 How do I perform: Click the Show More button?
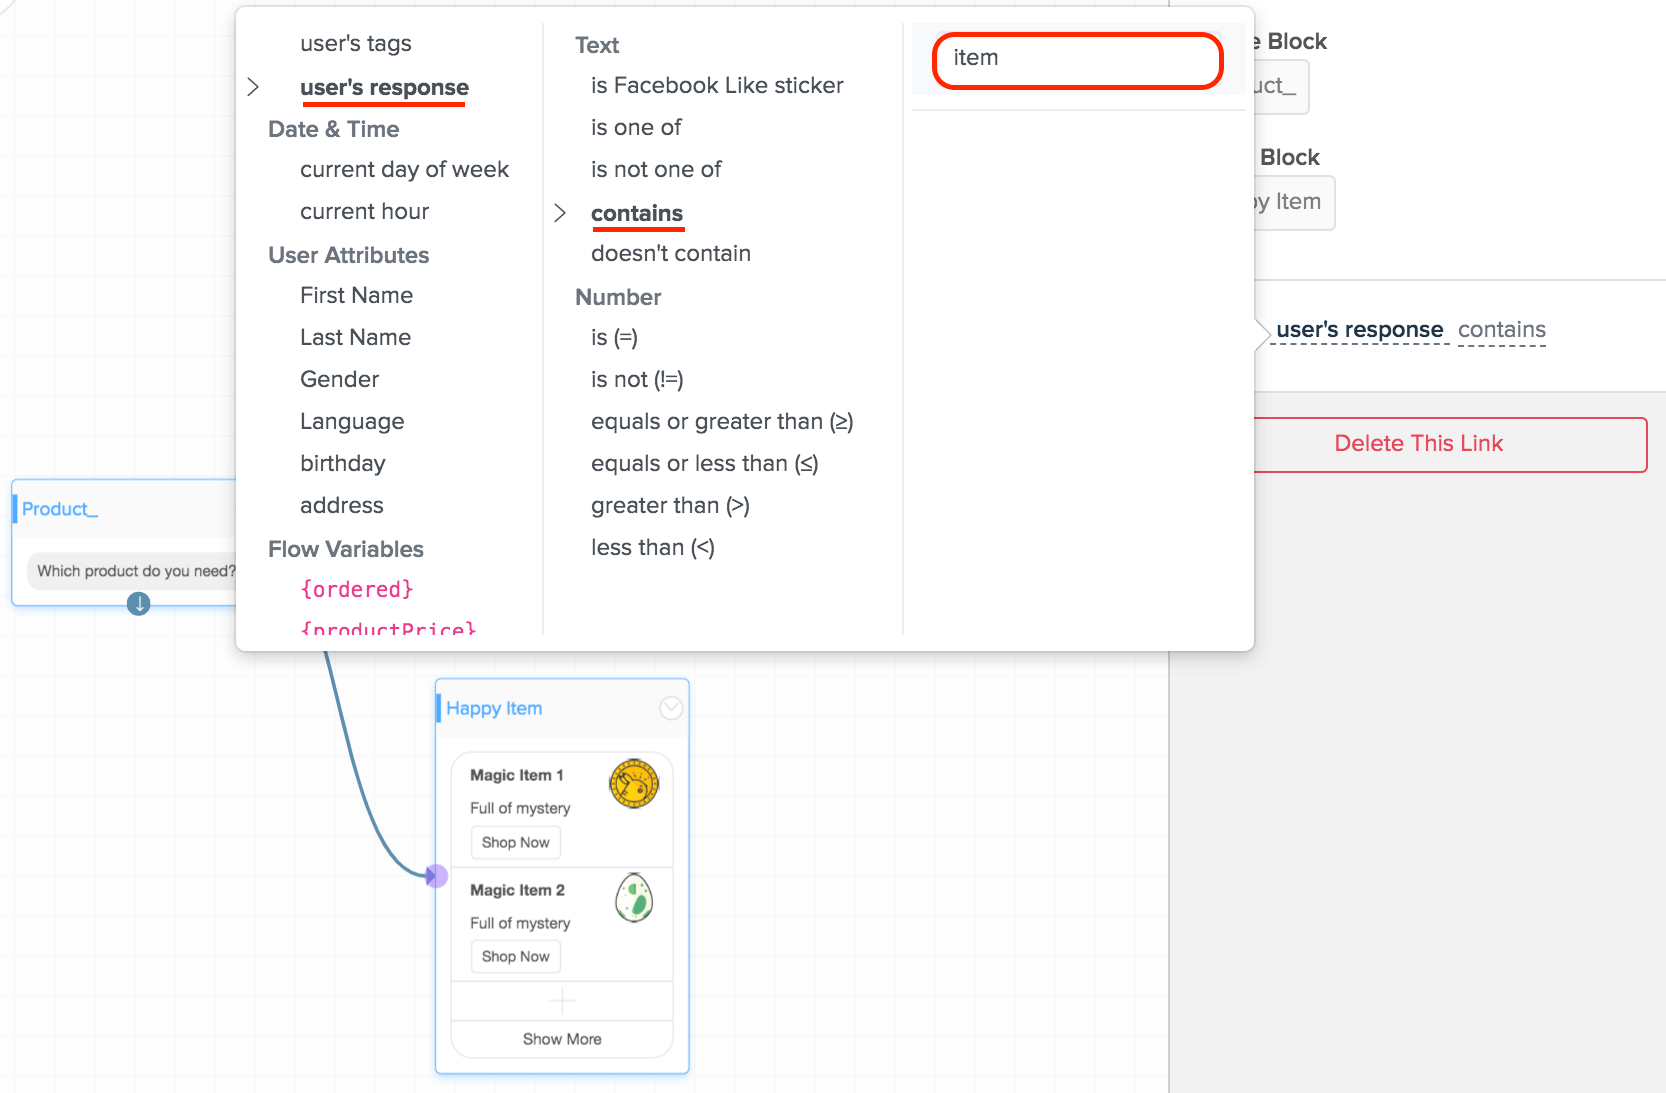562,1039
